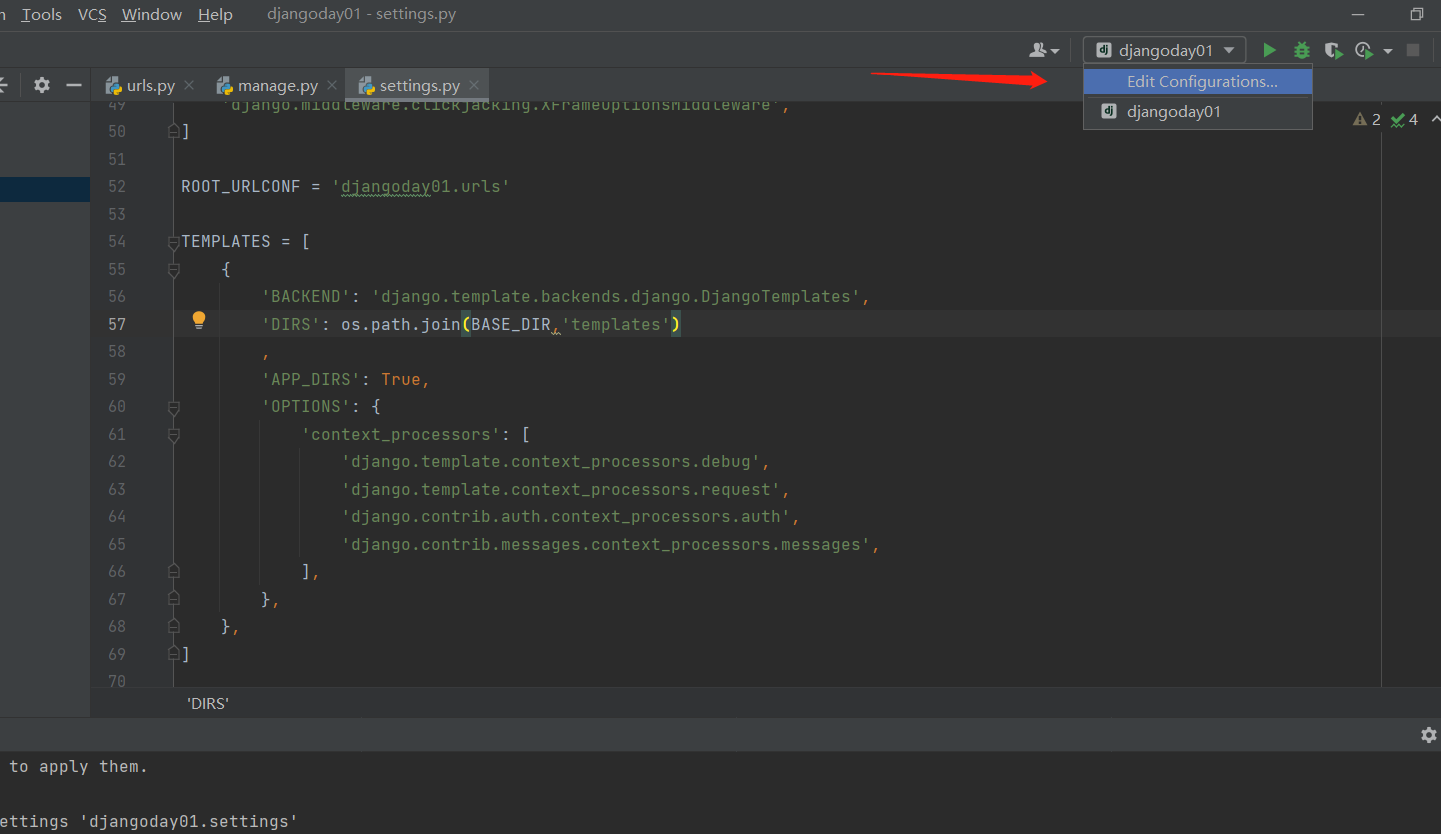Close the settings.py tab

tap(474, 85)
